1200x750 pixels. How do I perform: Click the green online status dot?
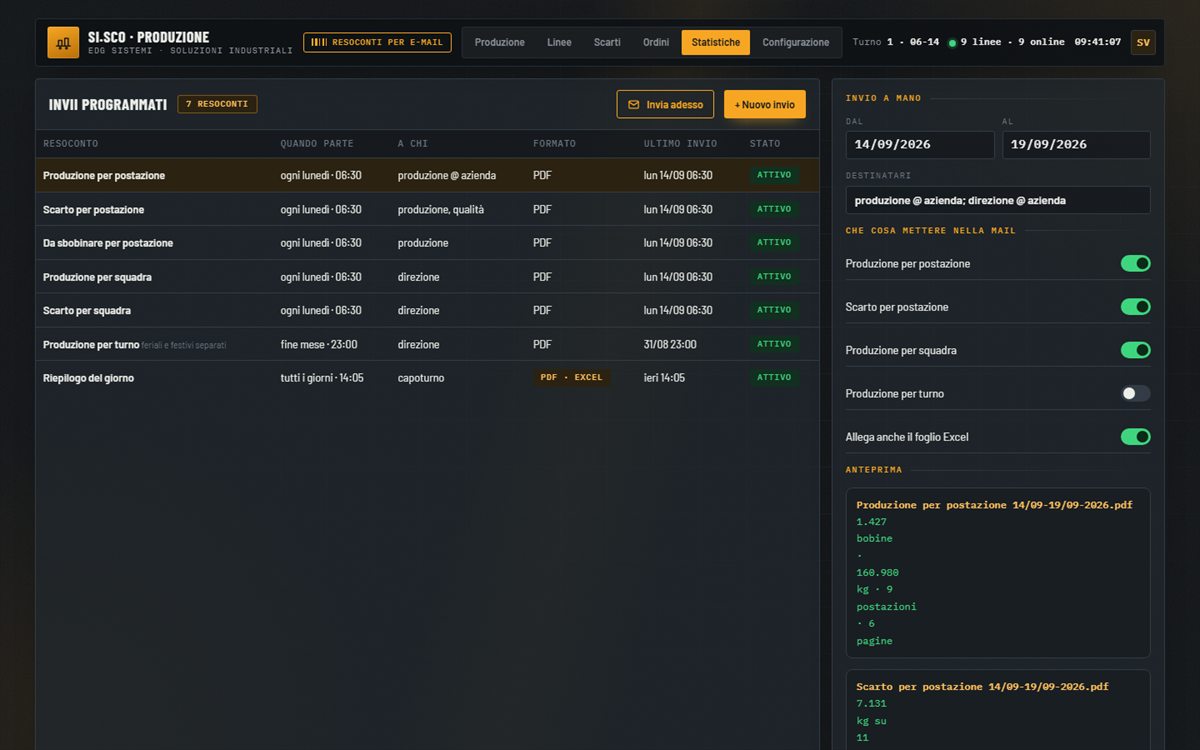[x=952, y=43]
